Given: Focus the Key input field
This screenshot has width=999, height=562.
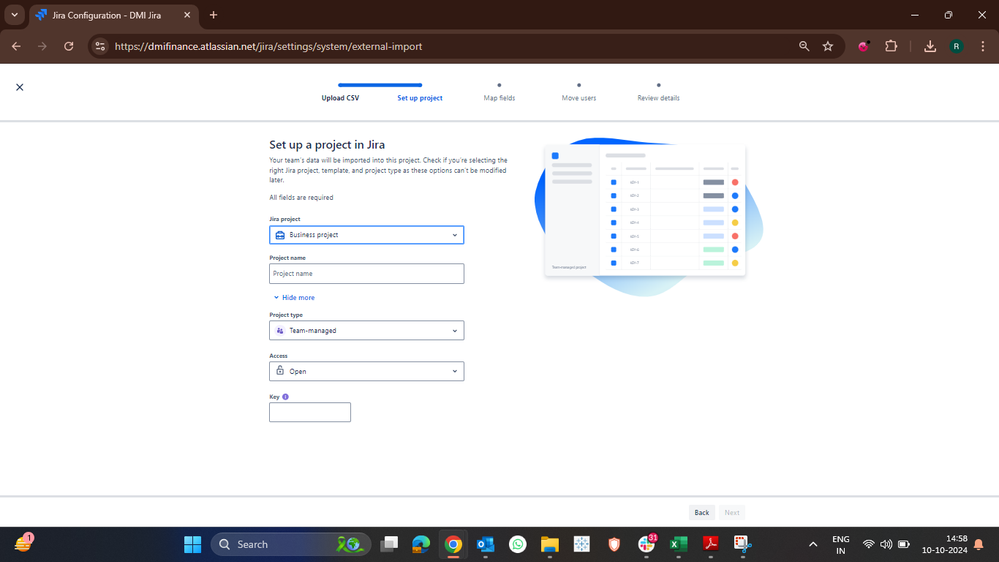Looking at the screenshot, I should [310, 412].
